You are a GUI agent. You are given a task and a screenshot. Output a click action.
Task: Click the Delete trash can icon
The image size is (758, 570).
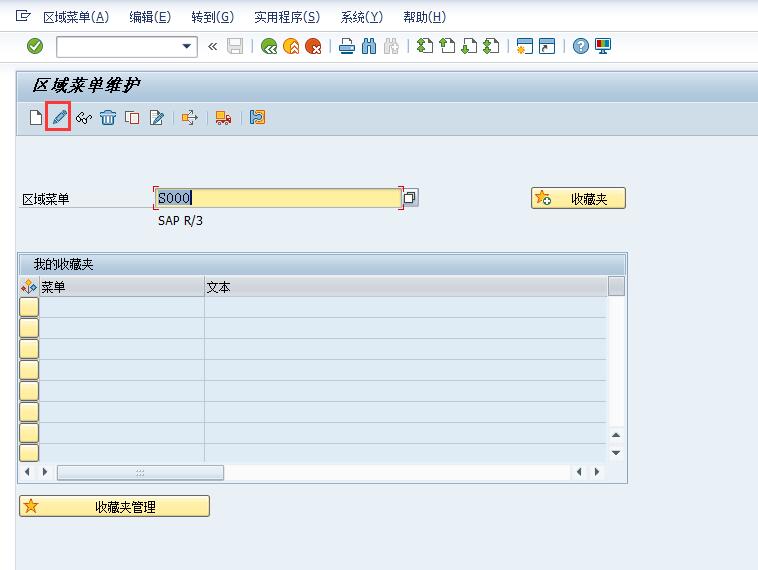coord(107,118)
